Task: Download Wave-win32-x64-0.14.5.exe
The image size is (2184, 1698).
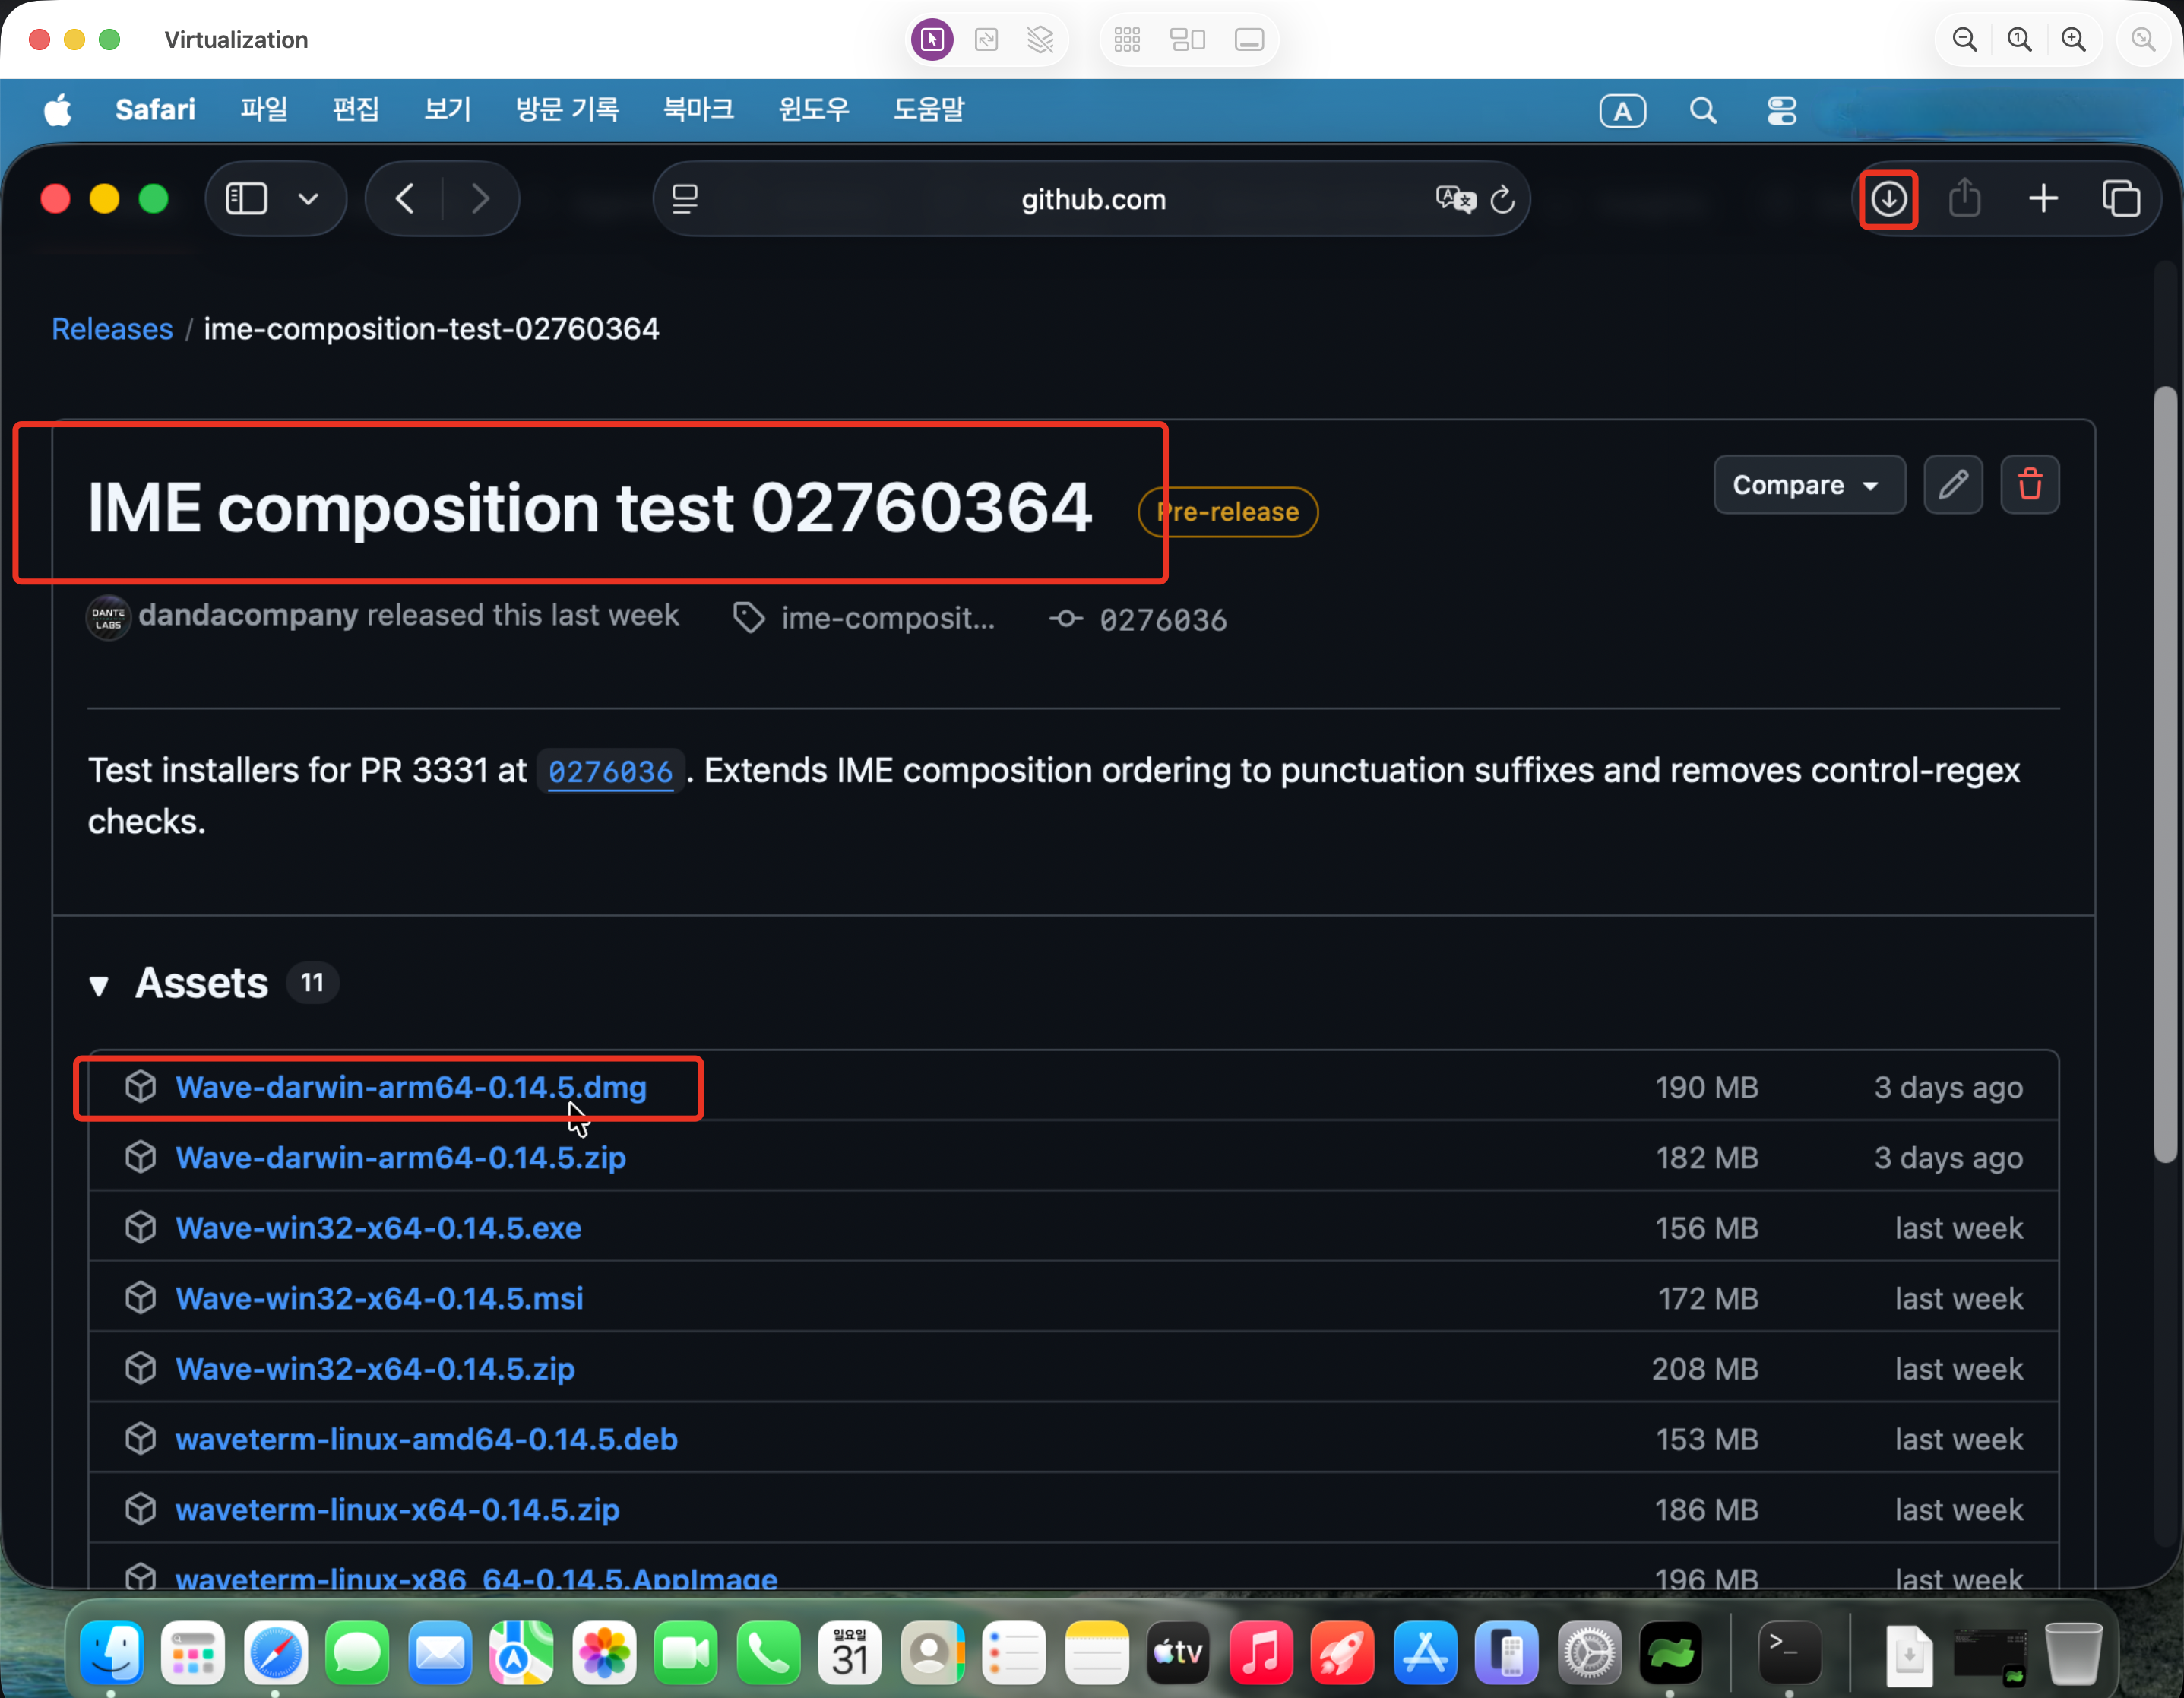Action: pyautogui.click(x=378, y=1228)
